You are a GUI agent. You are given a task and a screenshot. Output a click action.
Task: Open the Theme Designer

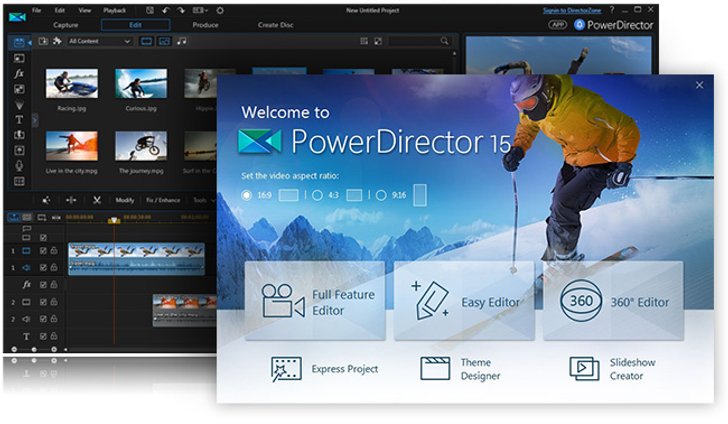[x=460, y=369]
